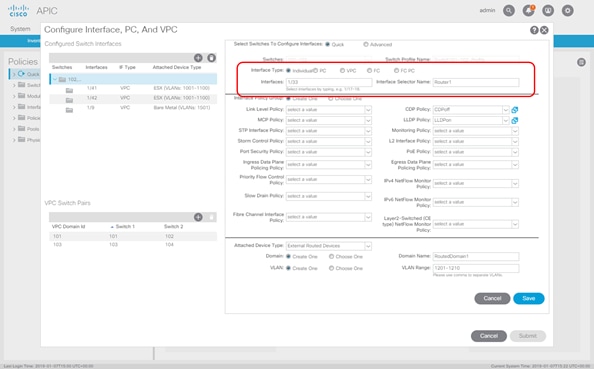This screenshot has height=369, width=594.
Task: Select VPC interface type
Action: click(x=342, y=70)
